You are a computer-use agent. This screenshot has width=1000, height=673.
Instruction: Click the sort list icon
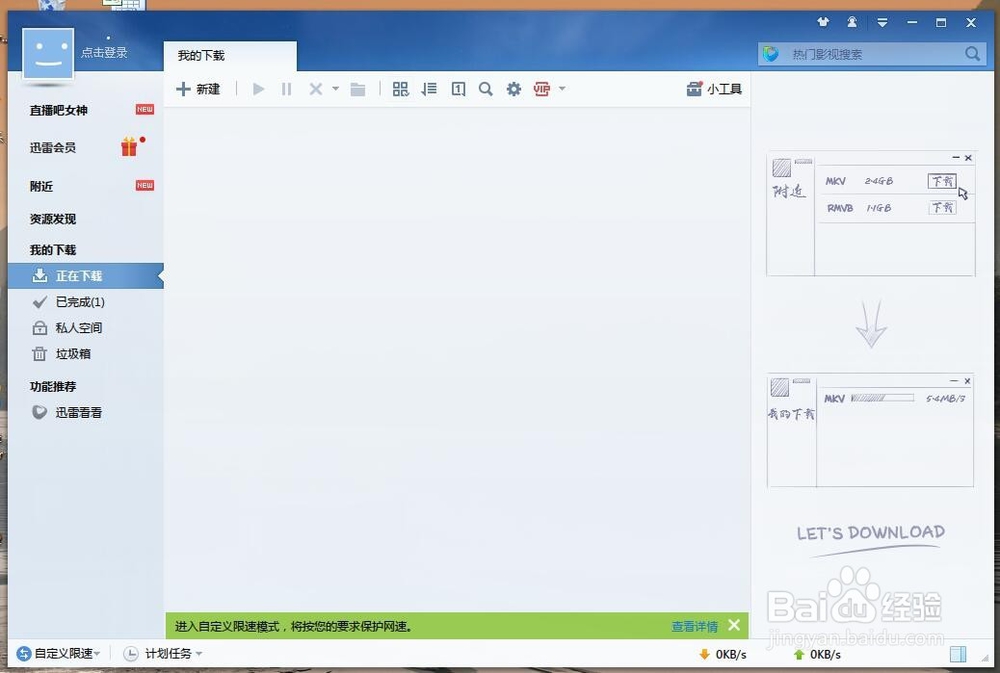(429, 89)
